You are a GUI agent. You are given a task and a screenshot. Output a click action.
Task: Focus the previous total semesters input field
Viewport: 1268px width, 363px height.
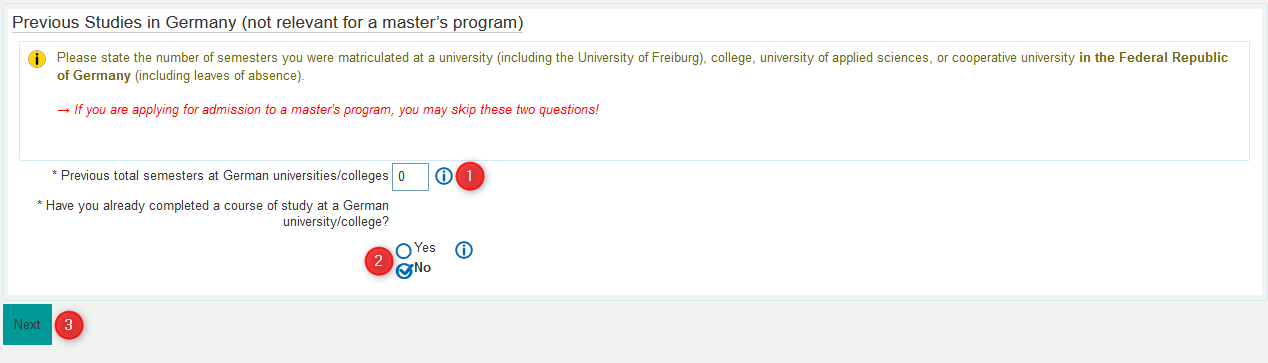(410, 176)
